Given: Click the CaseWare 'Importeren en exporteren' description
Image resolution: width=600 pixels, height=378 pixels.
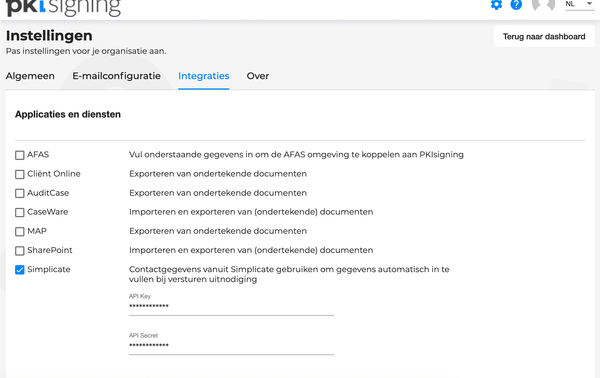Looking at the screenshot, I should pyautogui.click(x=251, y=212).
